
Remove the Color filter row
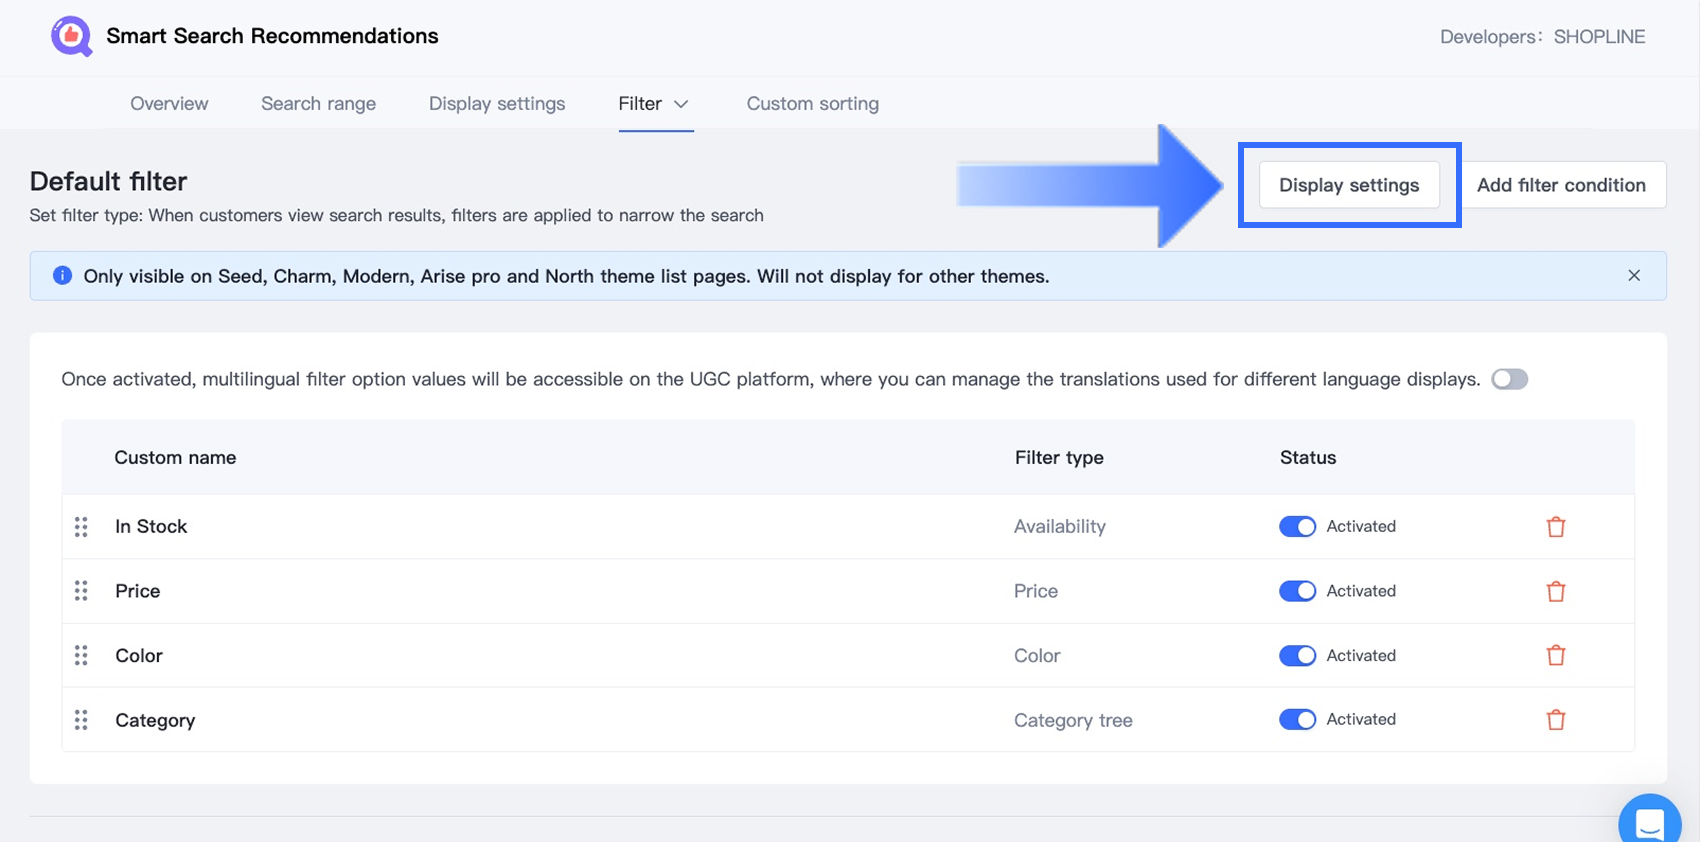click(1555, 656)
